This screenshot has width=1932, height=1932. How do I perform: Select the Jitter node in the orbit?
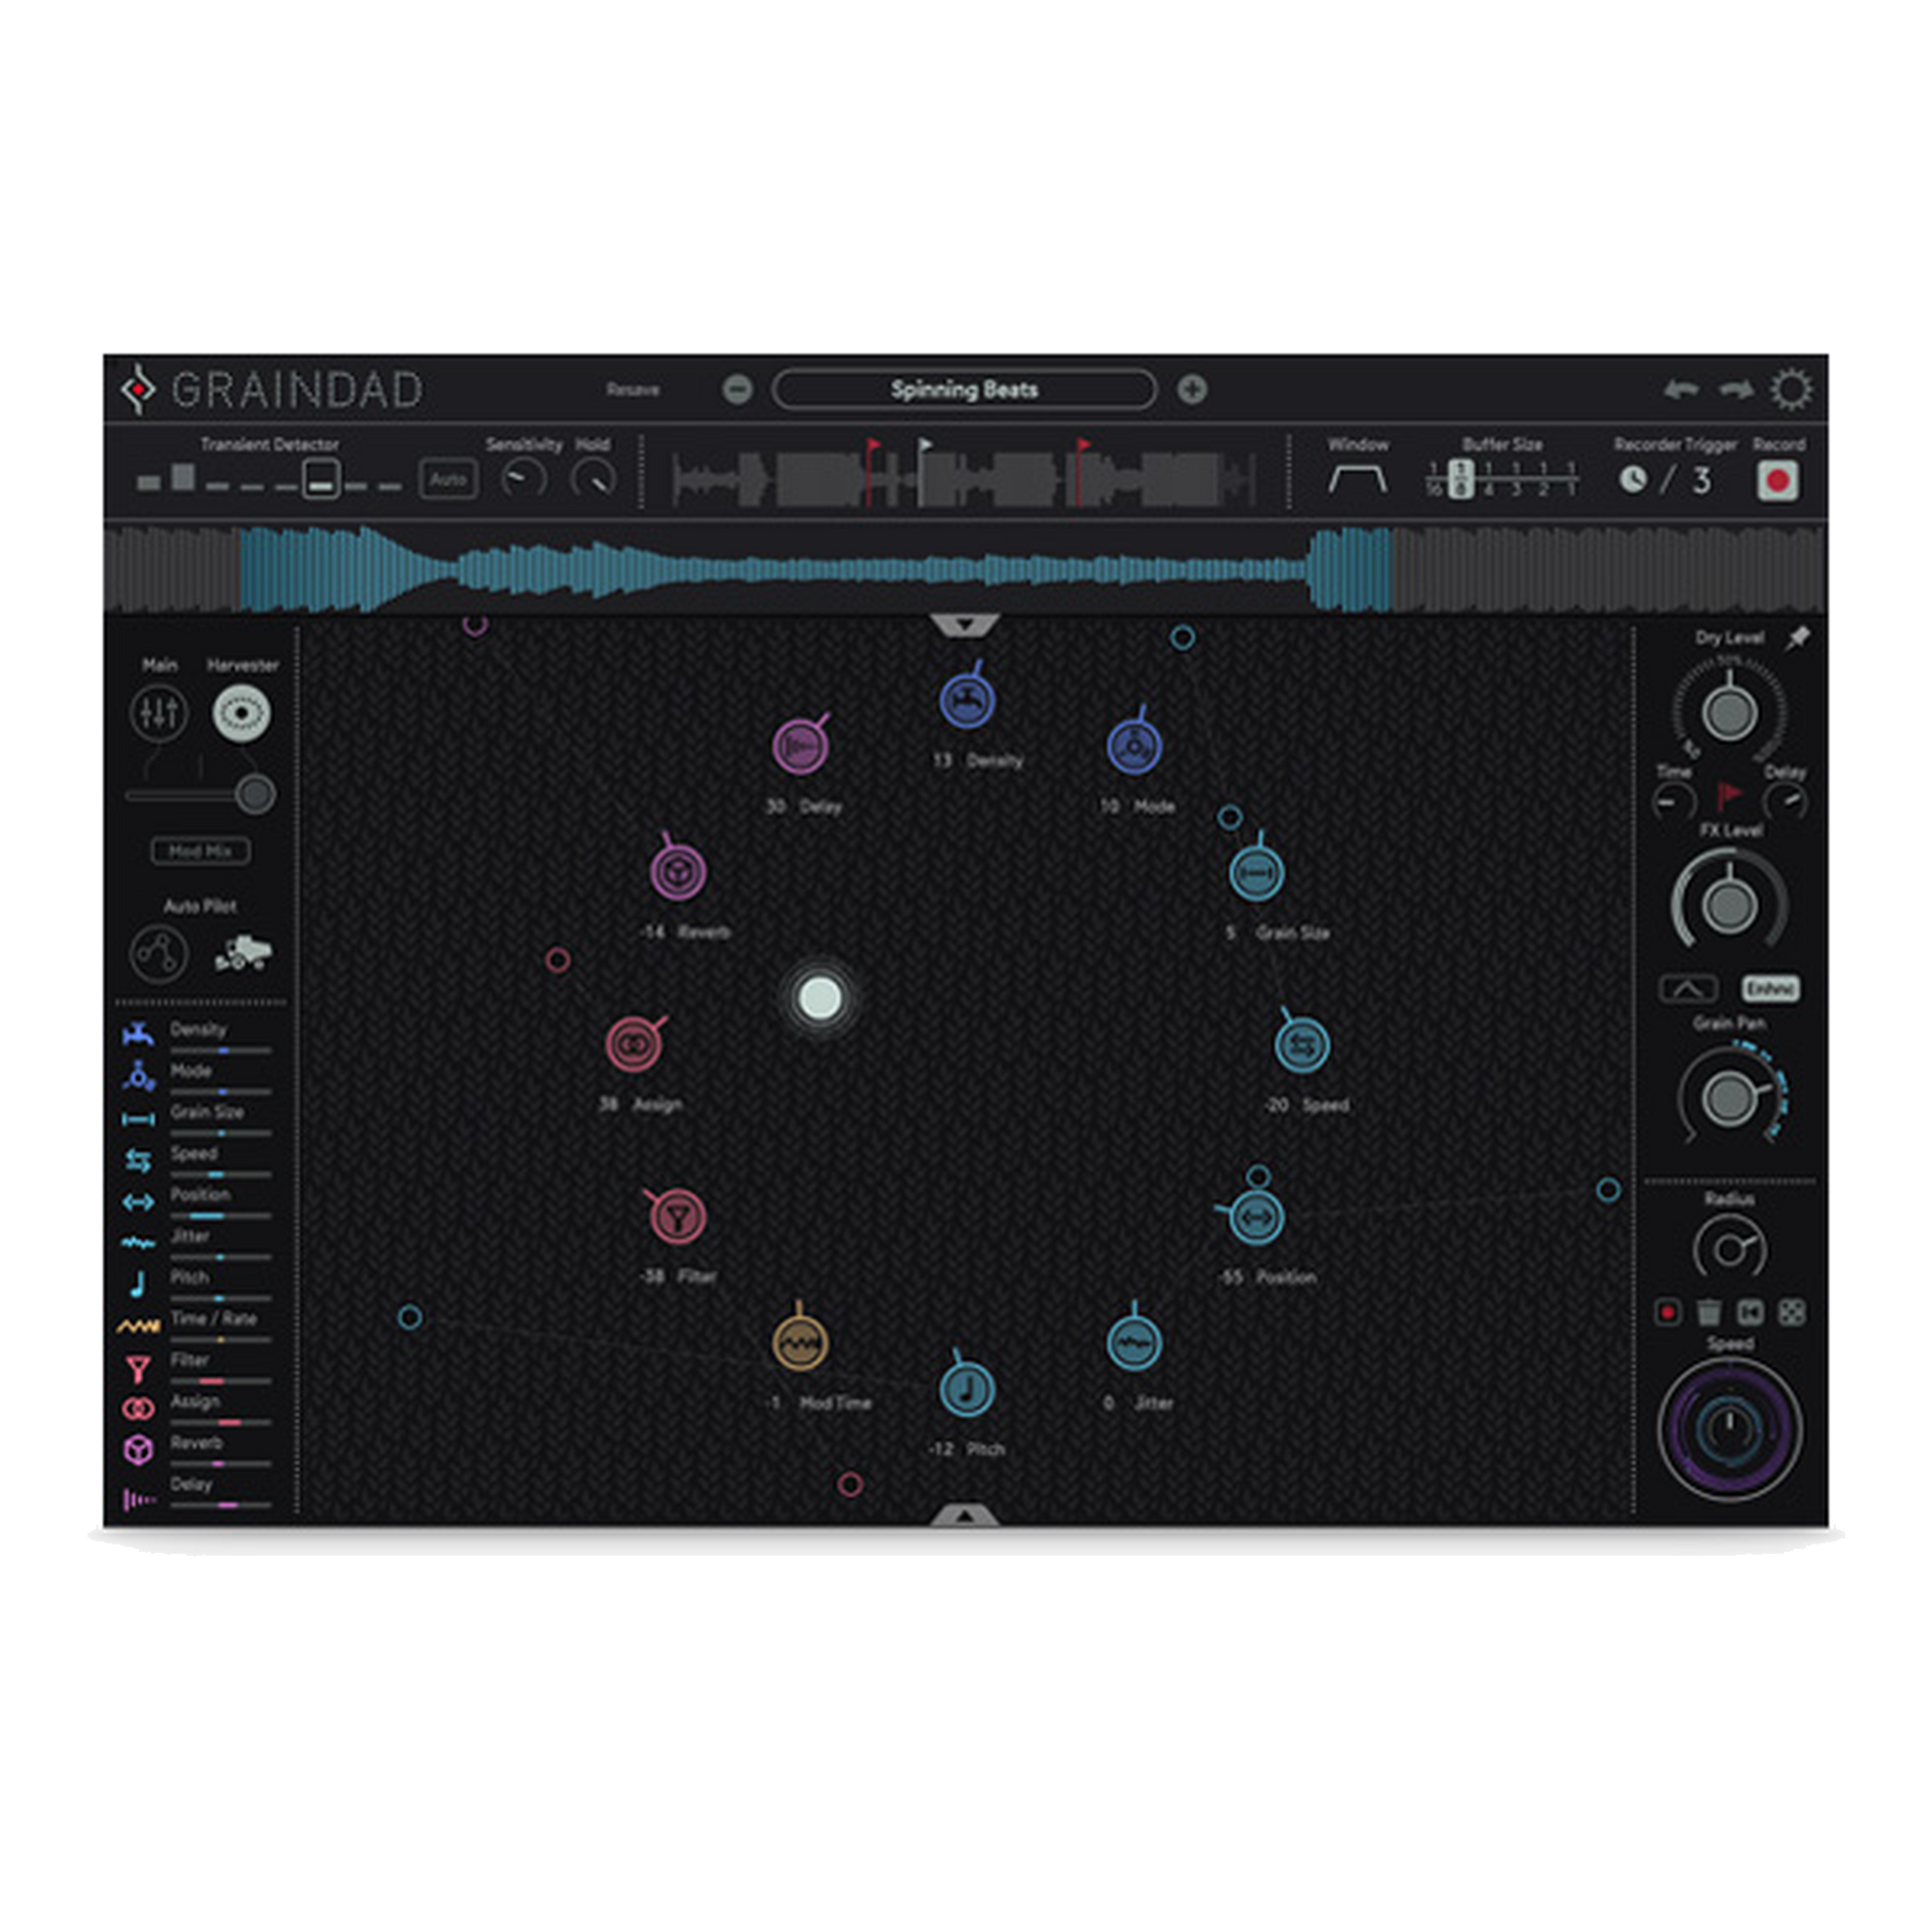1134,1342
